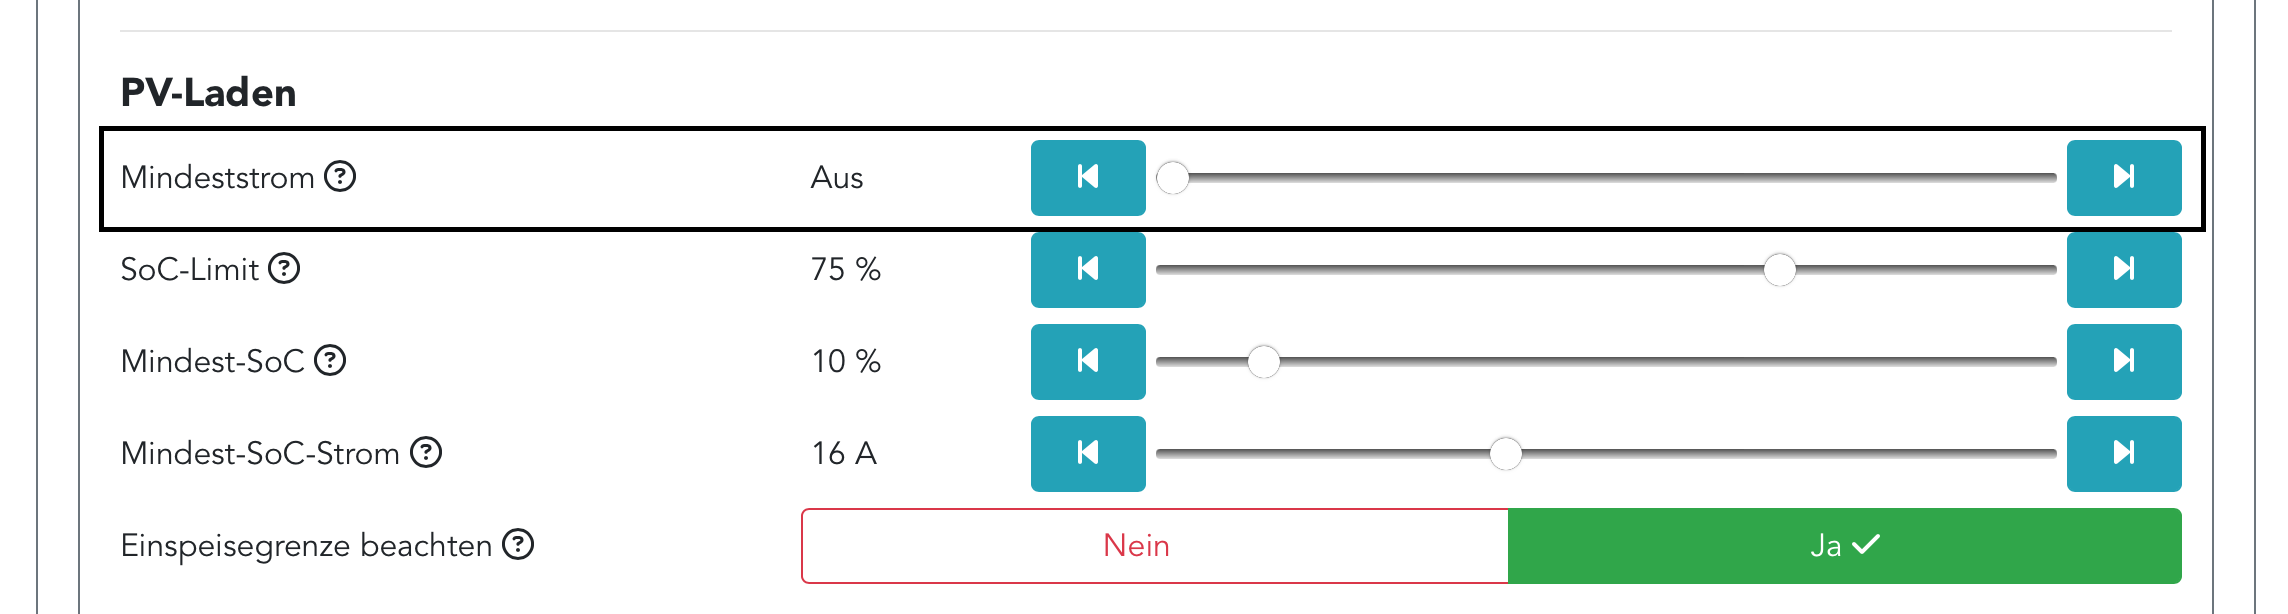Screen dimensions: 2288x614
Task: Raise Mindest-SoC using the right step button
Action: coord(2123,361)
